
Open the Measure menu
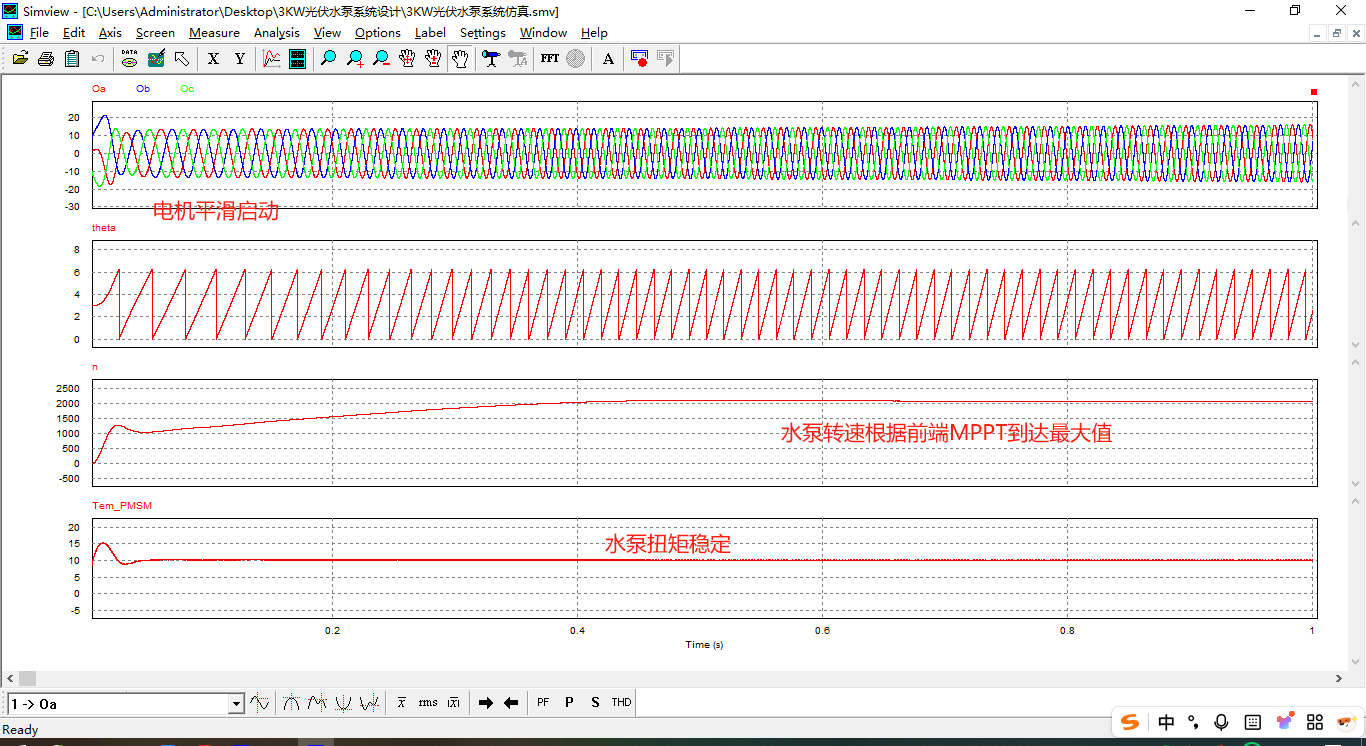tap(214, 33)
